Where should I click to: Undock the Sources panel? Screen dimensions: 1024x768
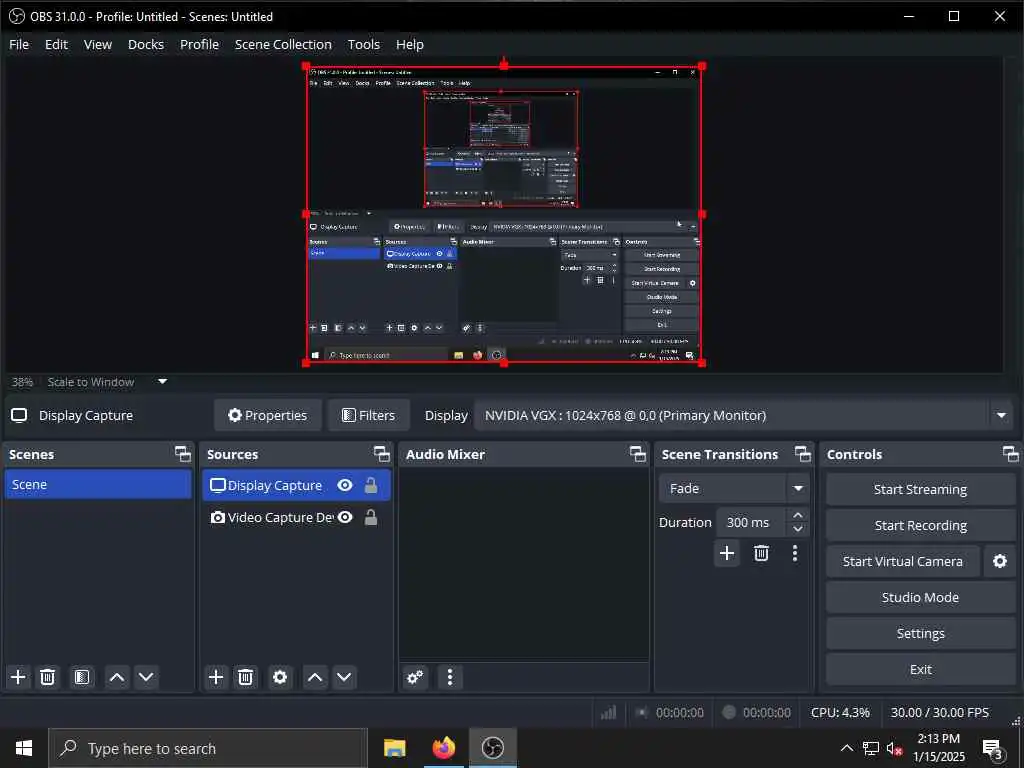[381, 454]
